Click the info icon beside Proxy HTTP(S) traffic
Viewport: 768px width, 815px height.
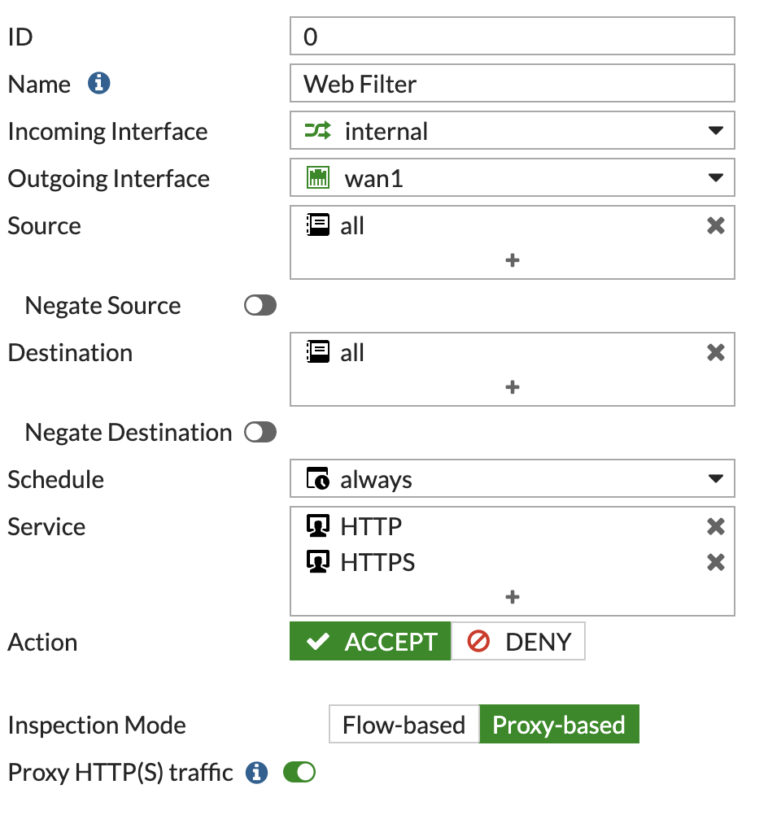(255, 772)
